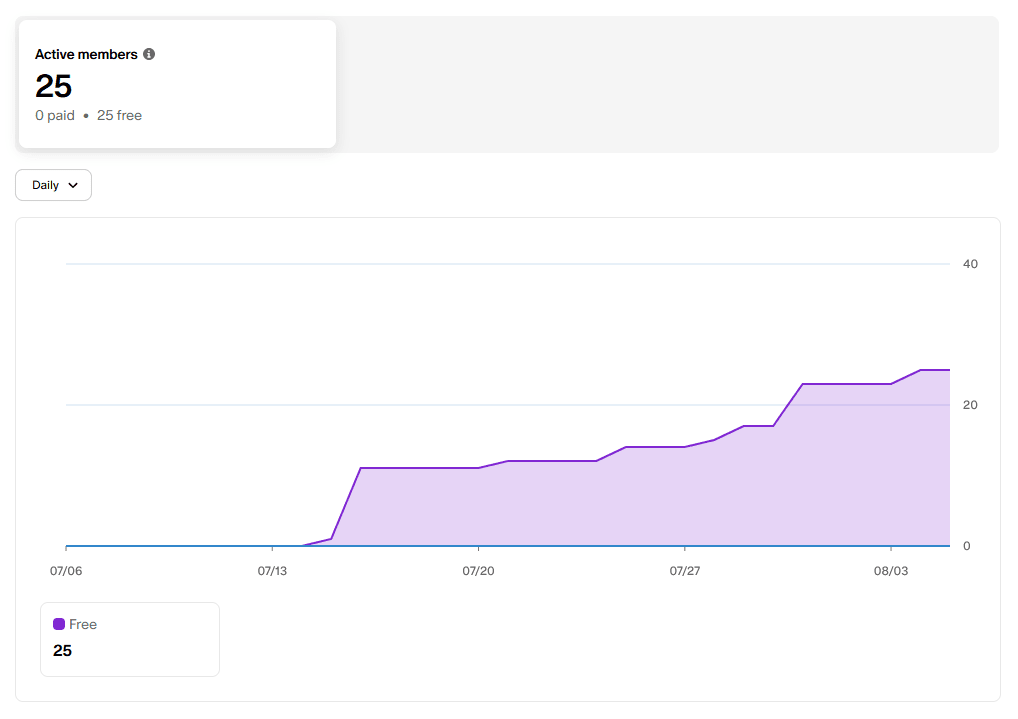Click the 08/03 x-axis date label
The image size is (1018, 719).
click(x=890, y=571)
